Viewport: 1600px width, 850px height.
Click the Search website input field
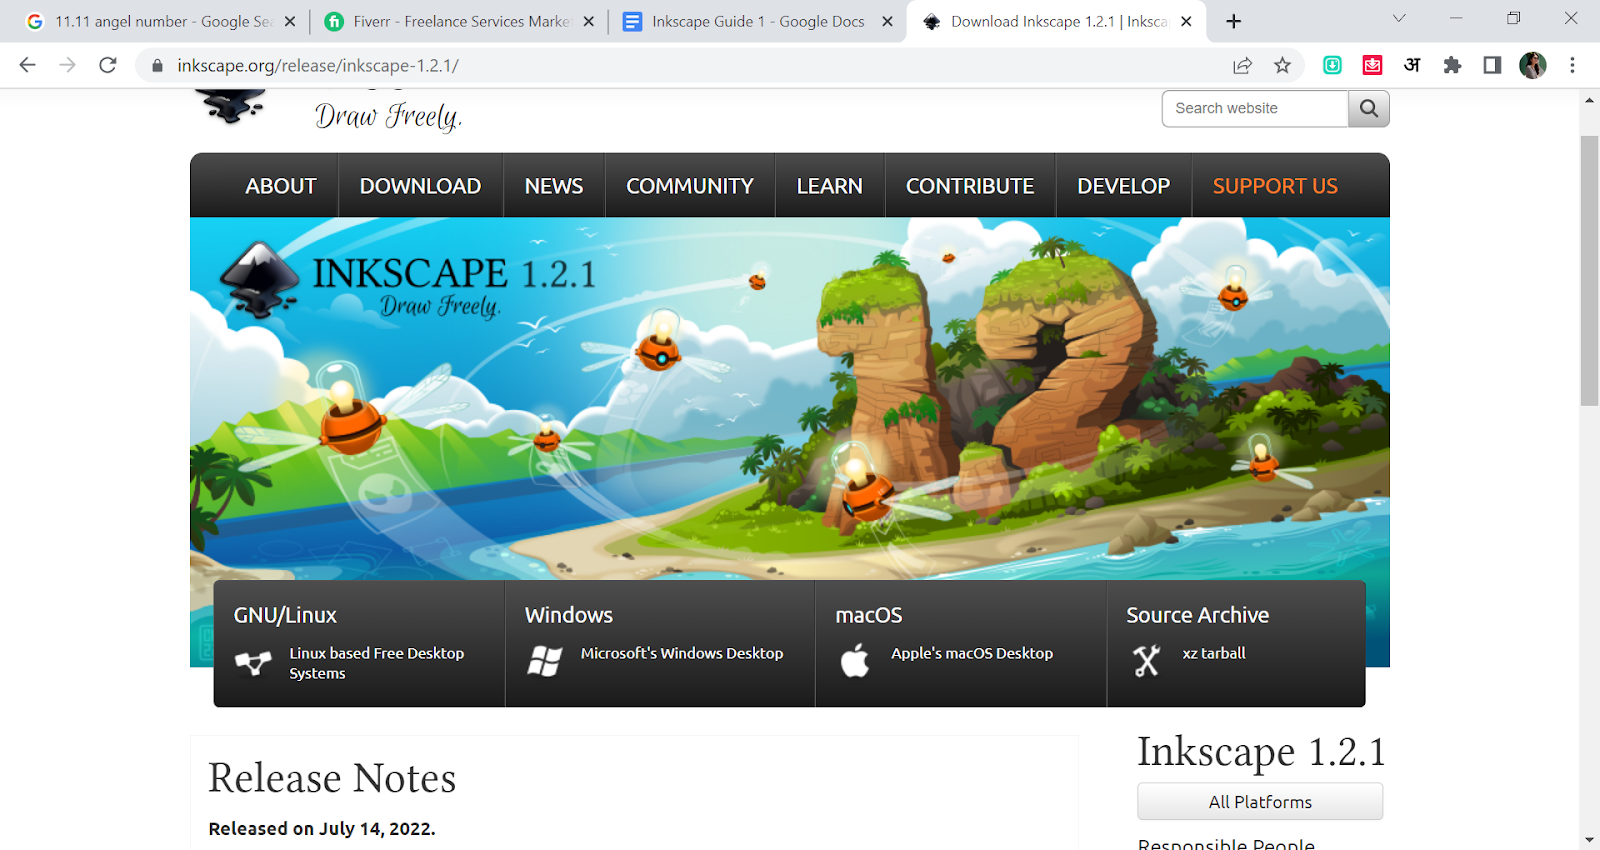[1255, 108]
